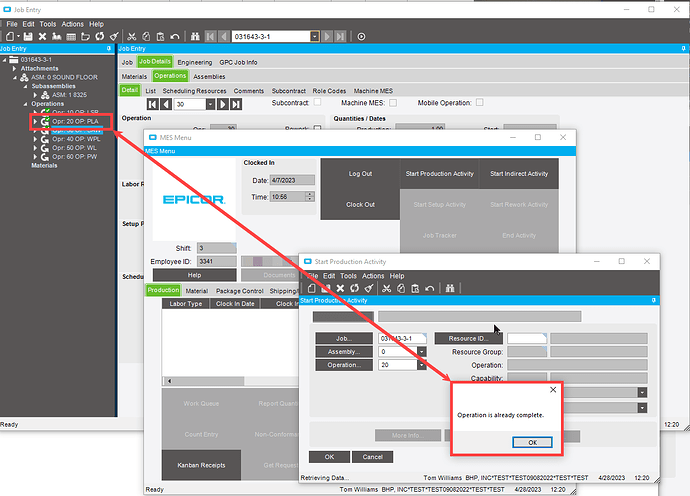Go to previous operation record in navigator
Viewport: 690px width, 496px height.
[166, 104]
